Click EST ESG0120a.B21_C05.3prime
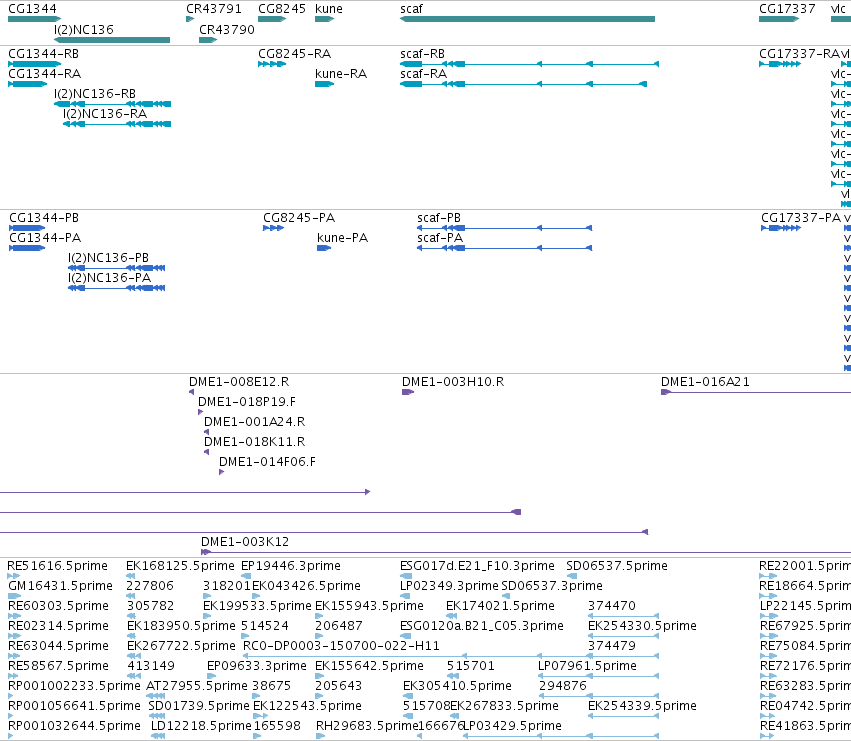 click(482, 626)
